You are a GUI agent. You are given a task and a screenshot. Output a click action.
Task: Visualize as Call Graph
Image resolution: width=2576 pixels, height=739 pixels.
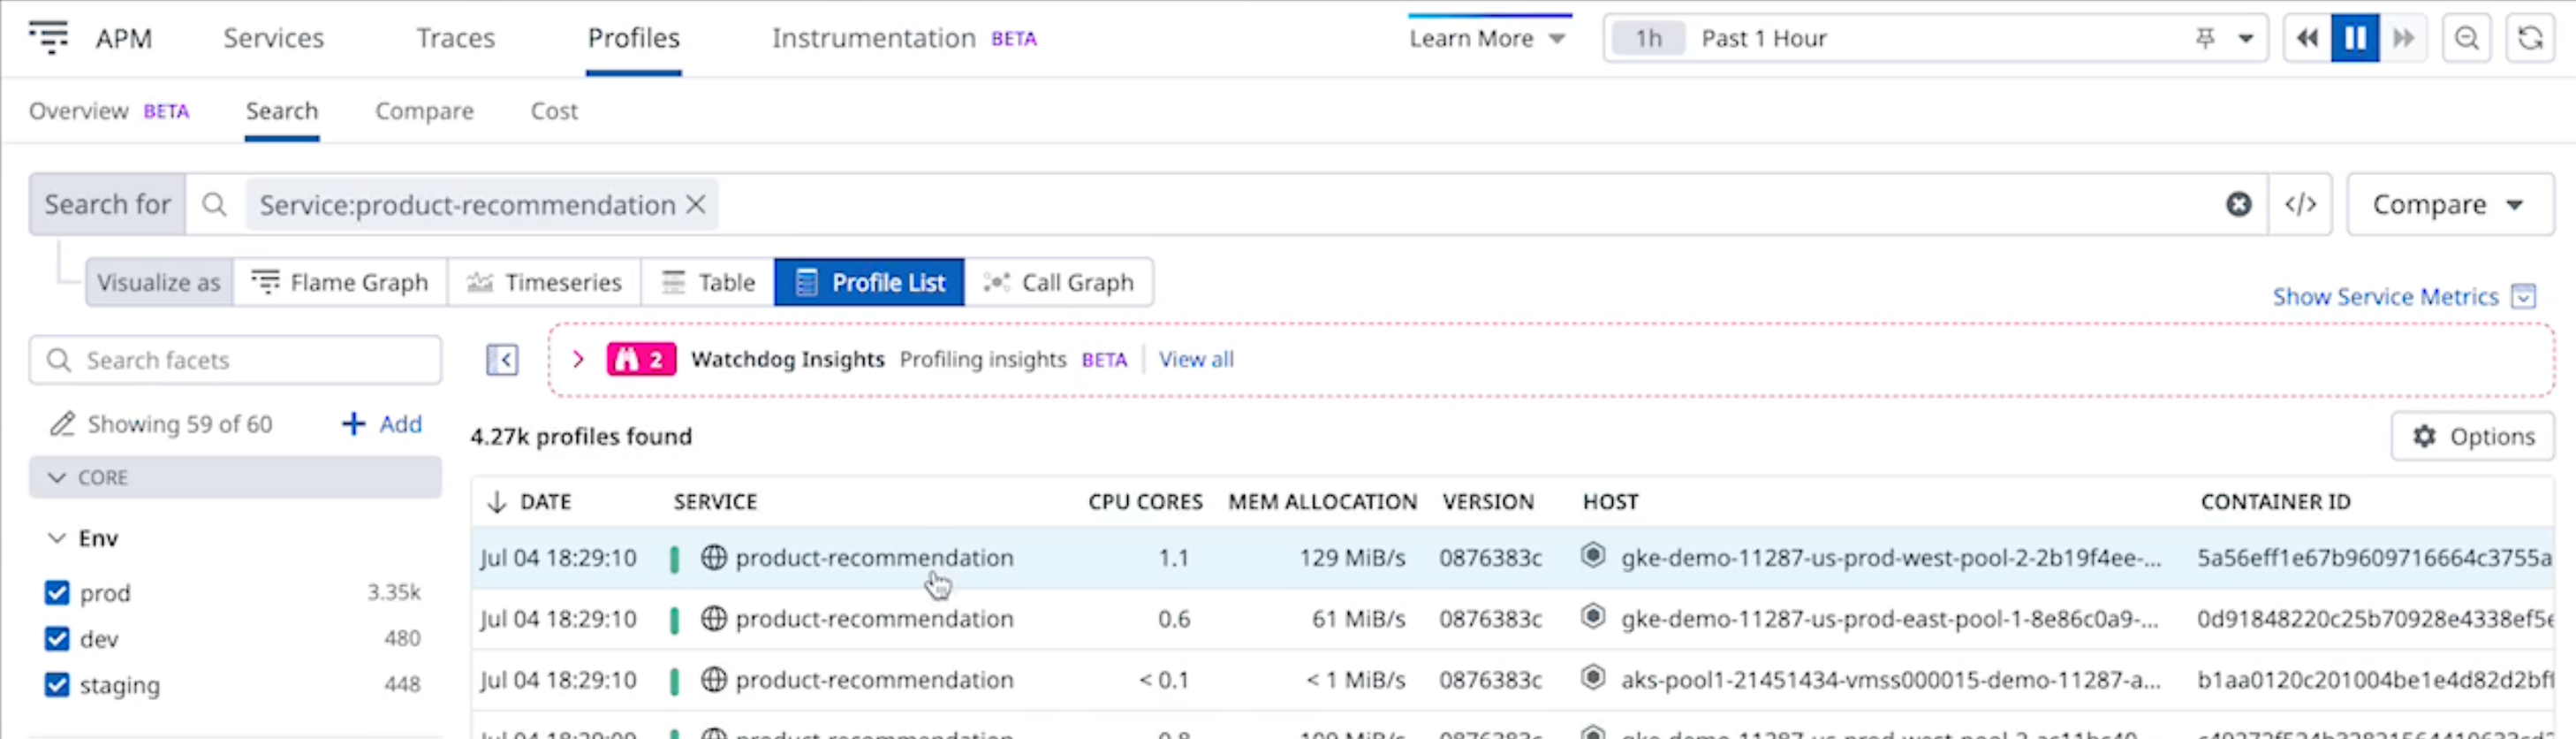click(x=1059, y=282)
